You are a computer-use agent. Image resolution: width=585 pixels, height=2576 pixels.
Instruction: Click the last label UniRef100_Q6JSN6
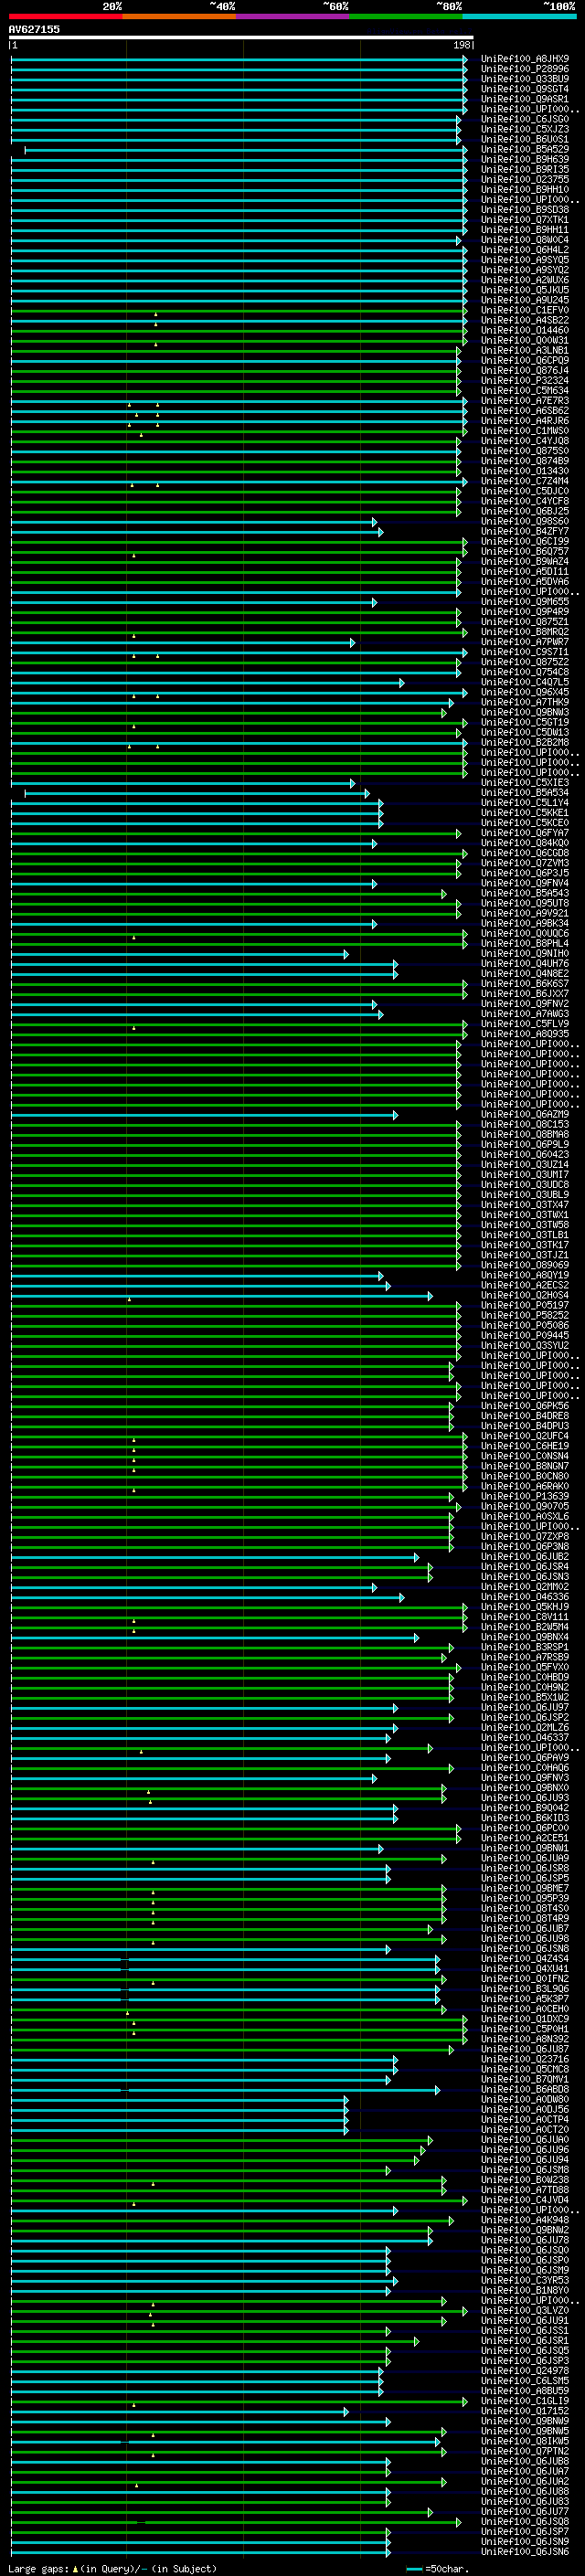click(524, 2552)
